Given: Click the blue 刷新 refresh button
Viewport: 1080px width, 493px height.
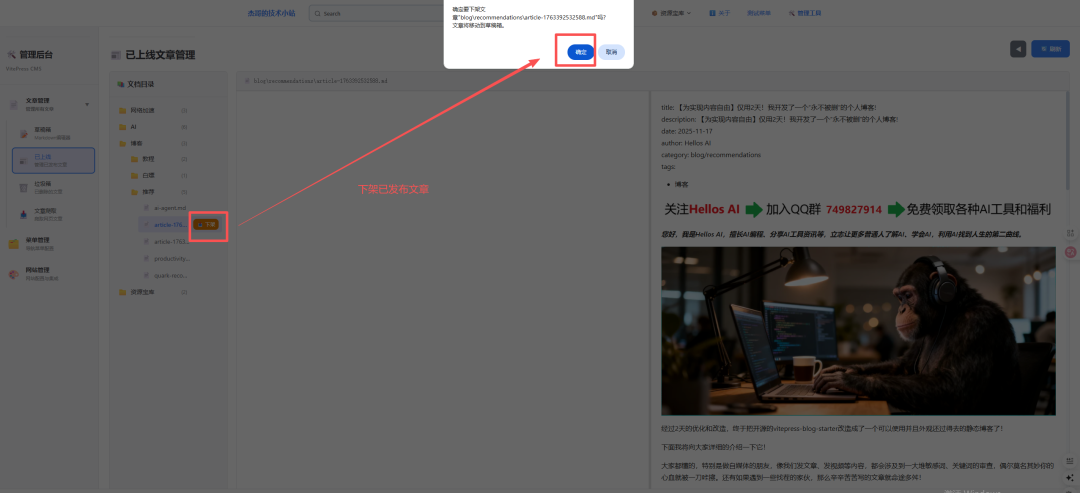Looking at the screenshot, I should click(x=1049, y=49).
